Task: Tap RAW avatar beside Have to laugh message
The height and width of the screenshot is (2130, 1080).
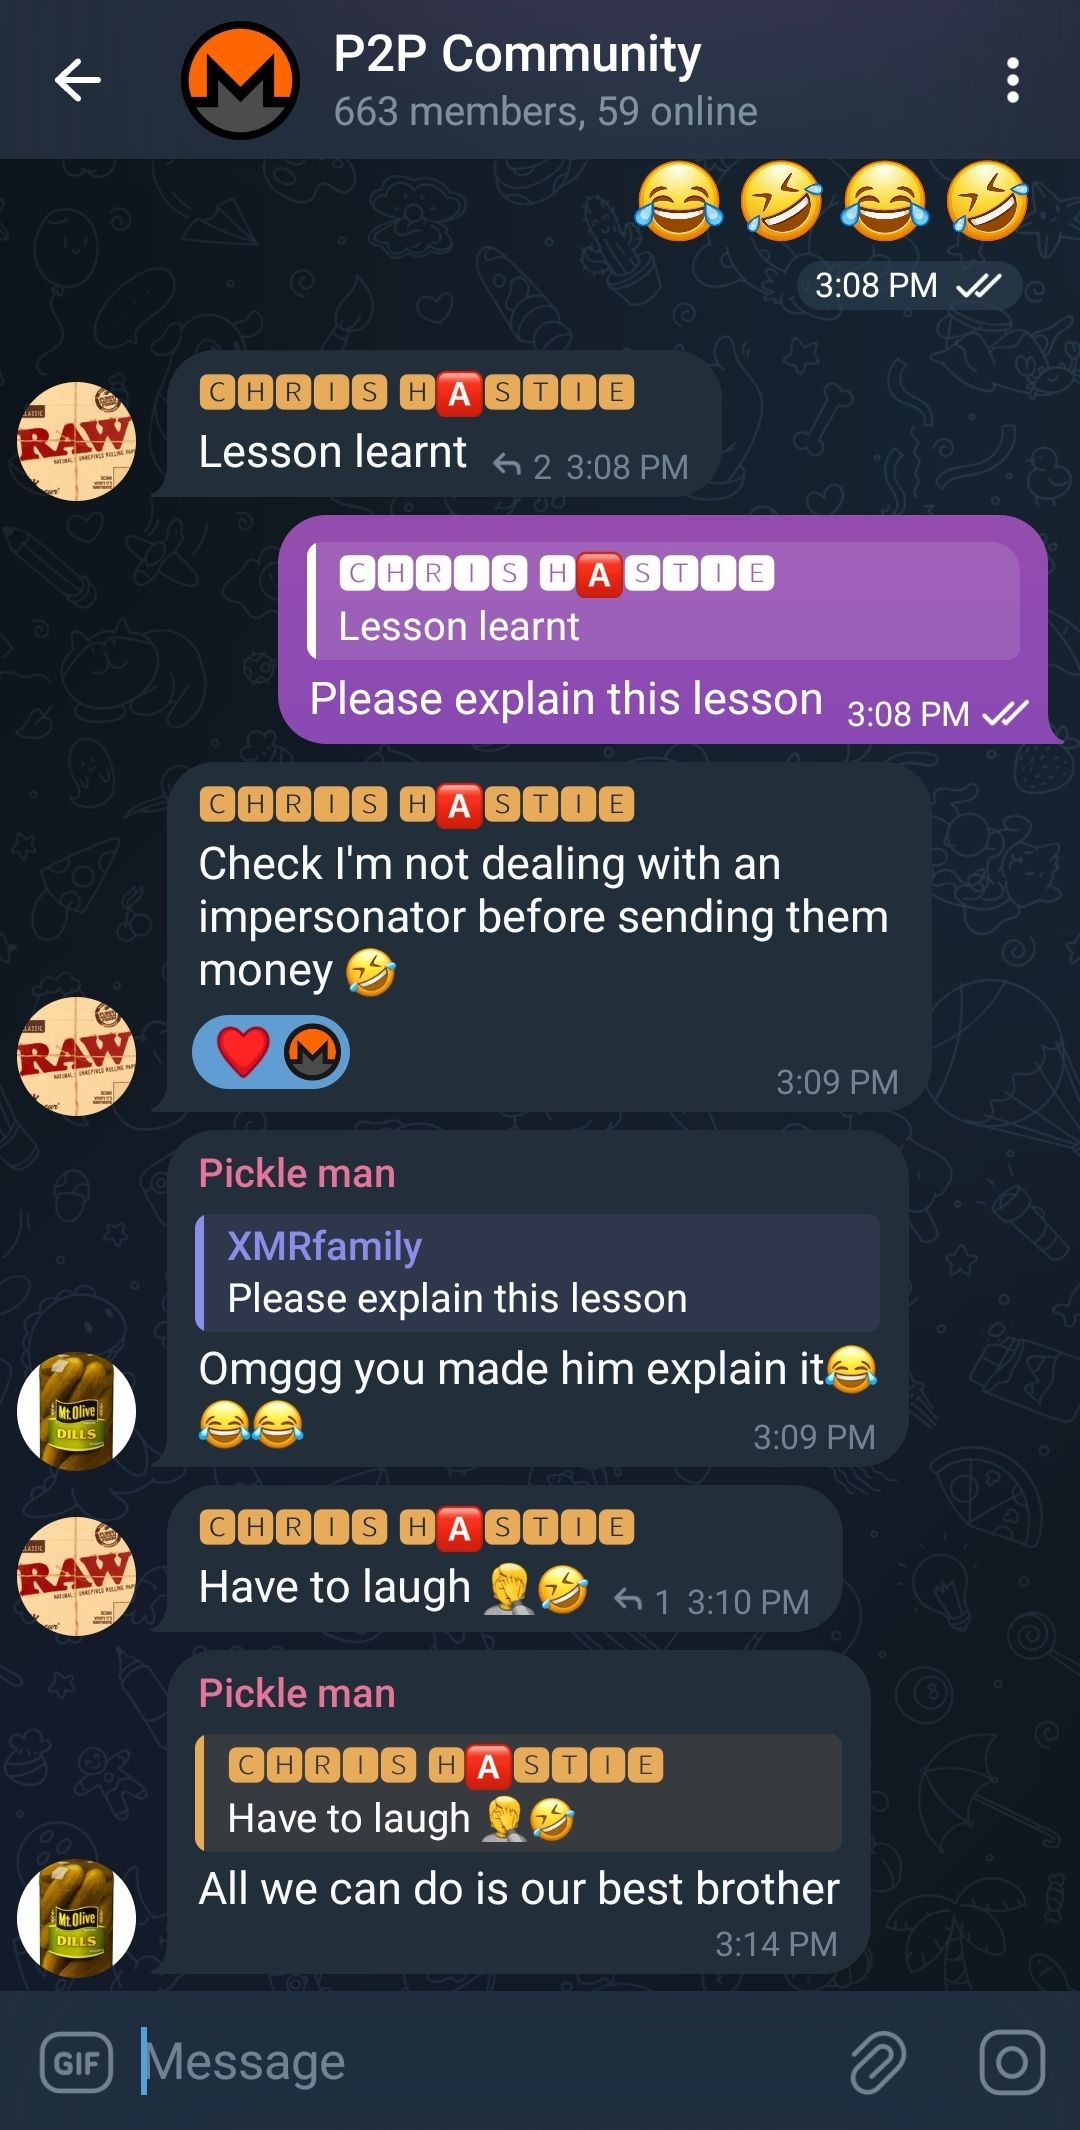Action: [77, 1577]
